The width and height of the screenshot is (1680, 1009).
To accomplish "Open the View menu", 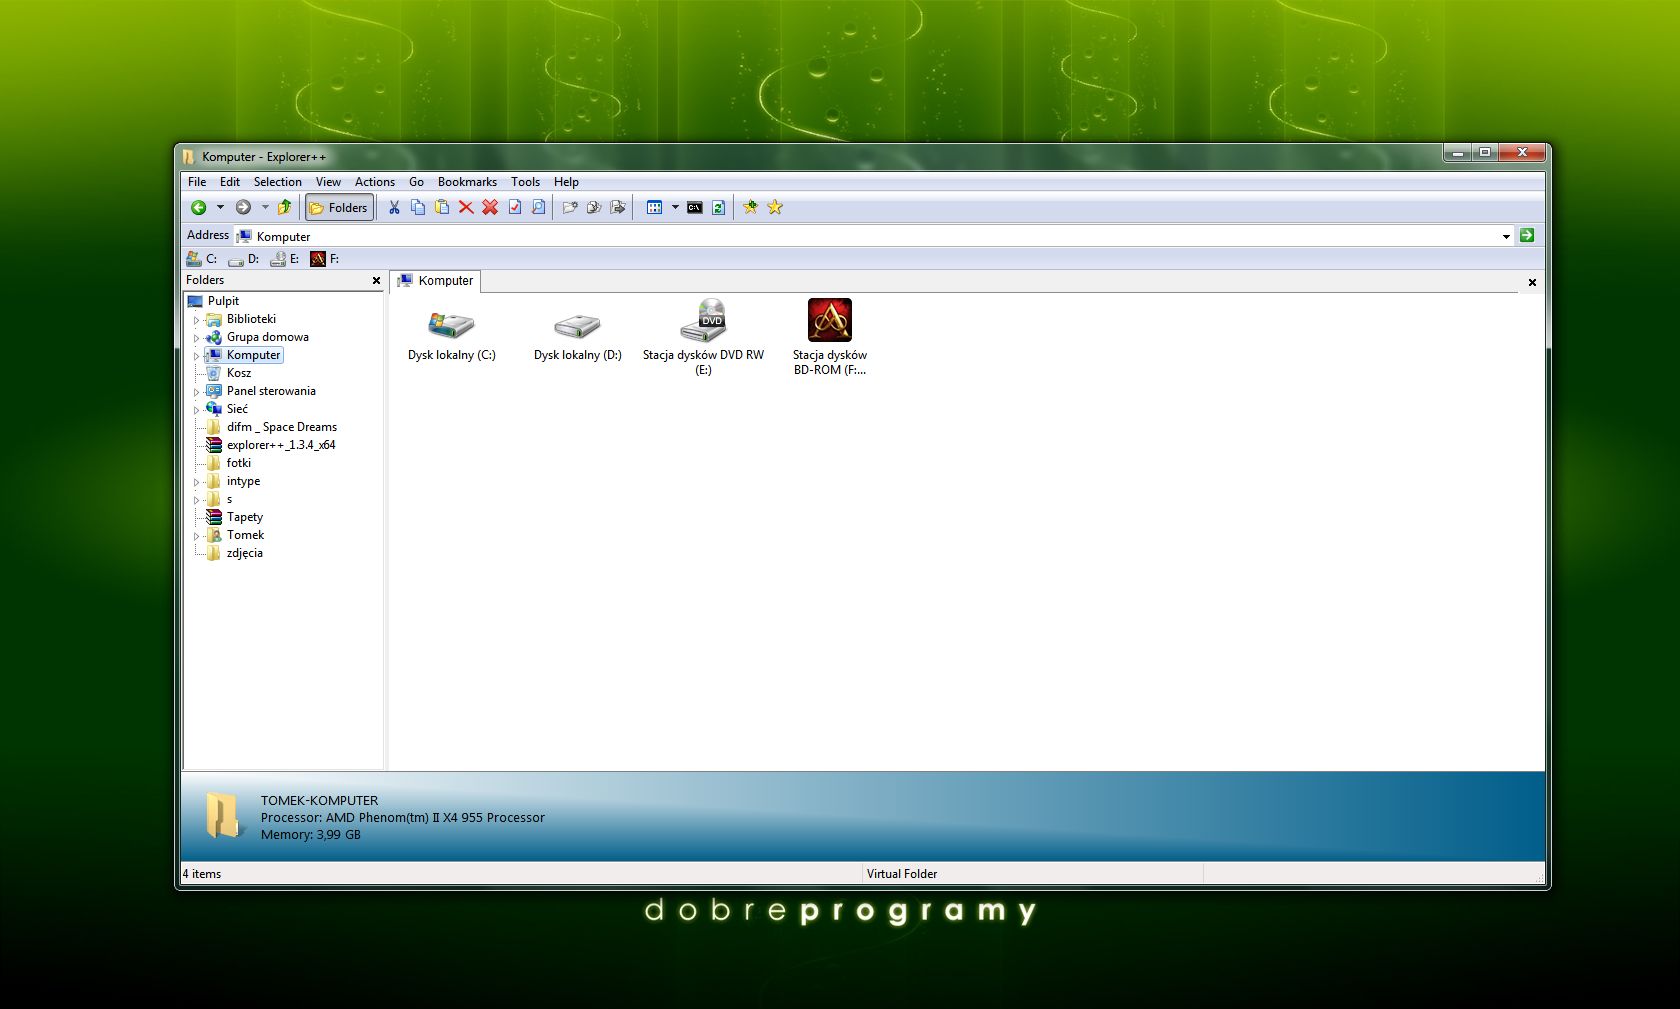I will coord(328,182).
